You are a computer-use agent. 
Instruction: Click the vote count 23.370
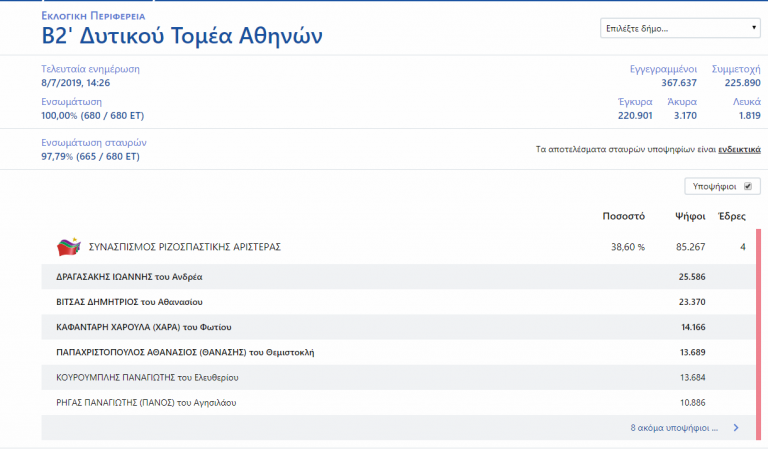point(692,302)
